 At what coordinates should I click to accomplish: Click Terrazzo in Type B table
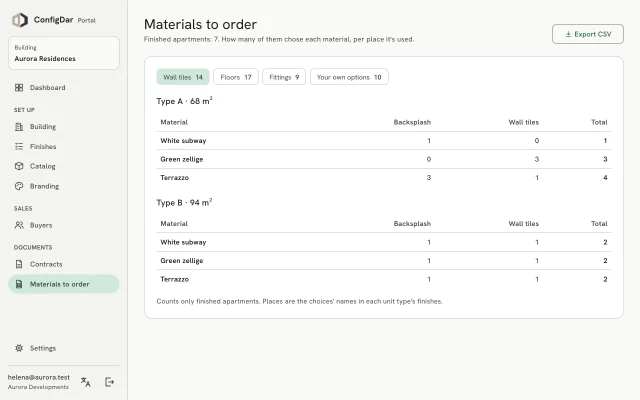[175, 279]
